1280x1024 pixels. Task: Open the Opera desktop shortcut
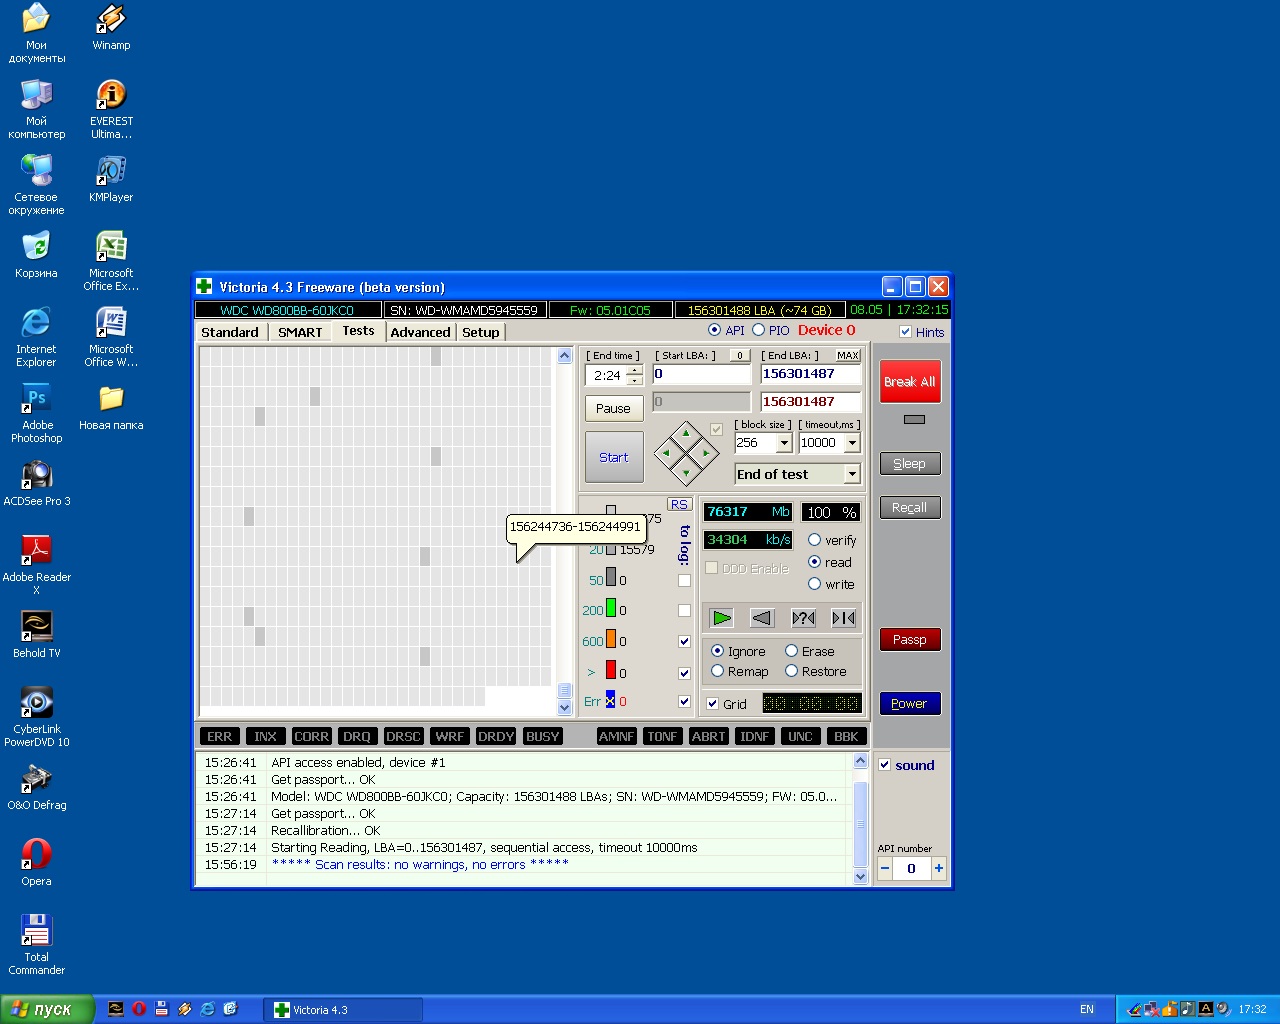point(37,860)
